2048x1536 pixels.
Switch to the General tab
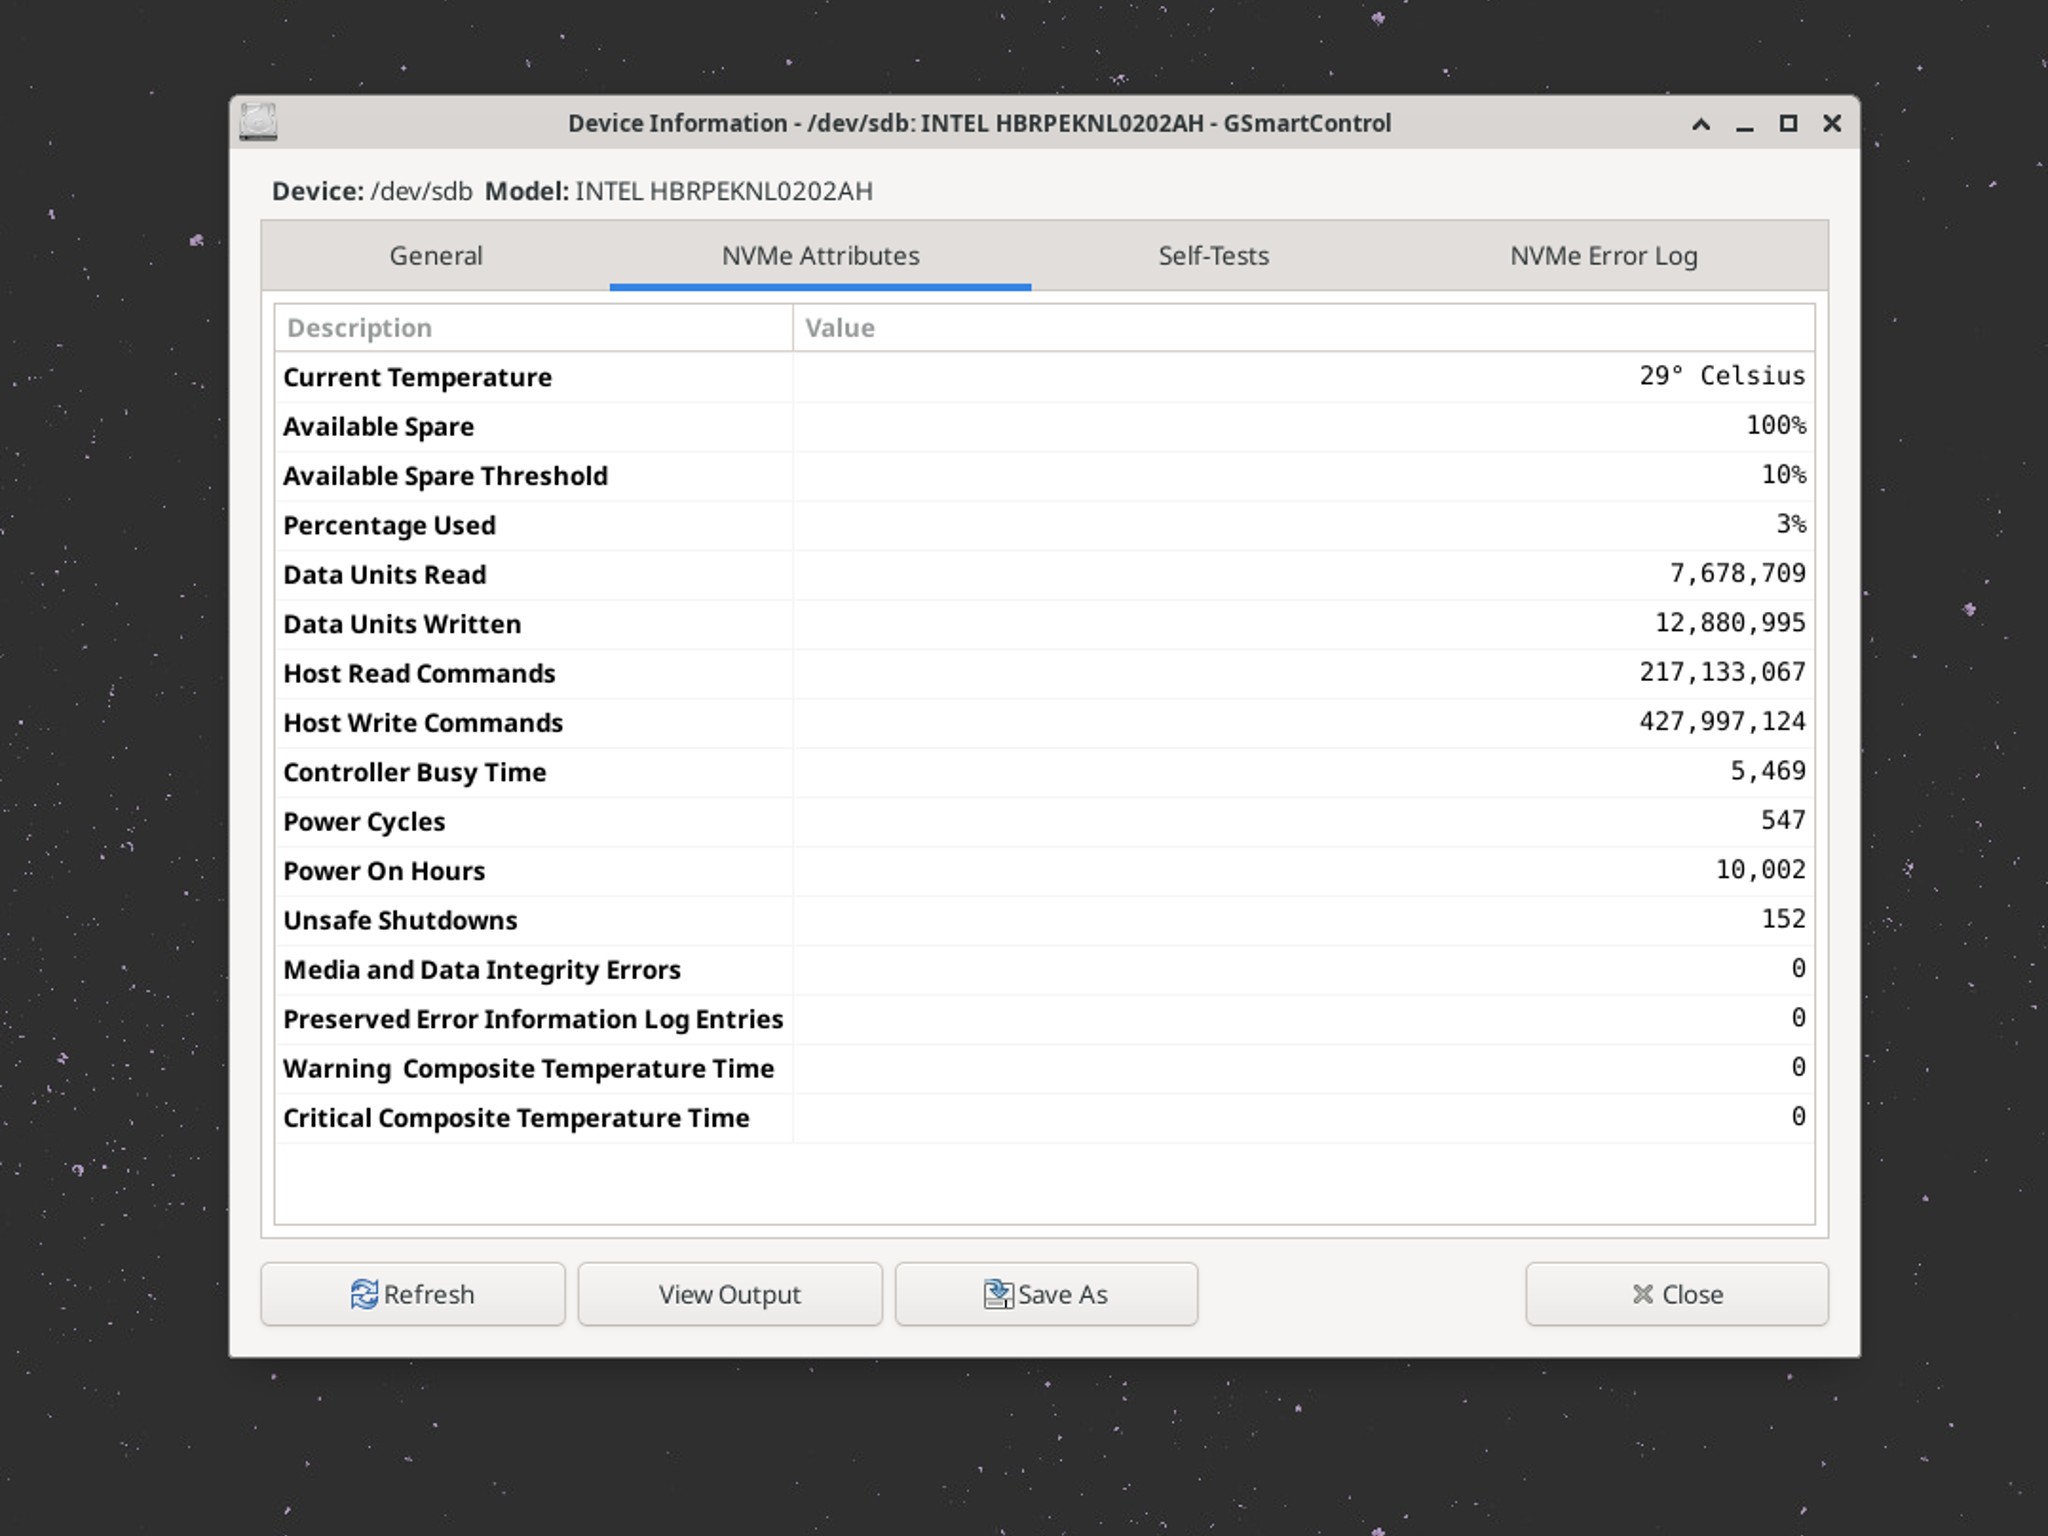(436, 256)
